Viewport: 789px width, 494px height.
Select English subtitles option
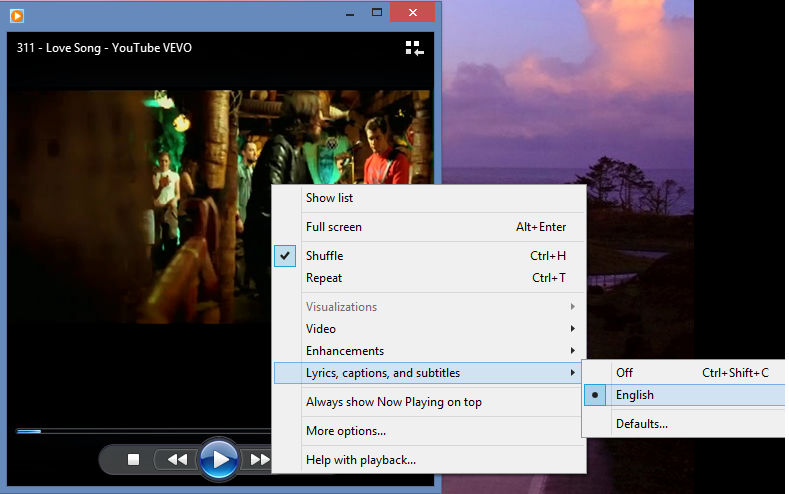pyautogui.click(x=685, y=395)
